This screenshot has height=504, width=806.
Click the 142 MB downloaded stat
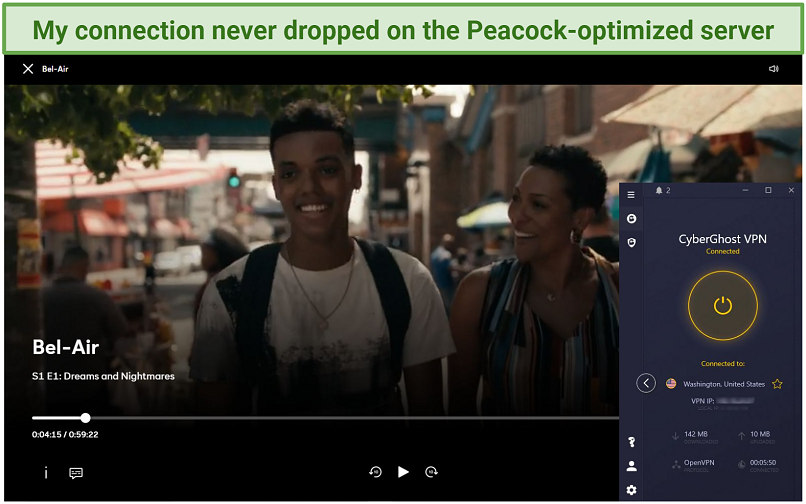[695, 434]
